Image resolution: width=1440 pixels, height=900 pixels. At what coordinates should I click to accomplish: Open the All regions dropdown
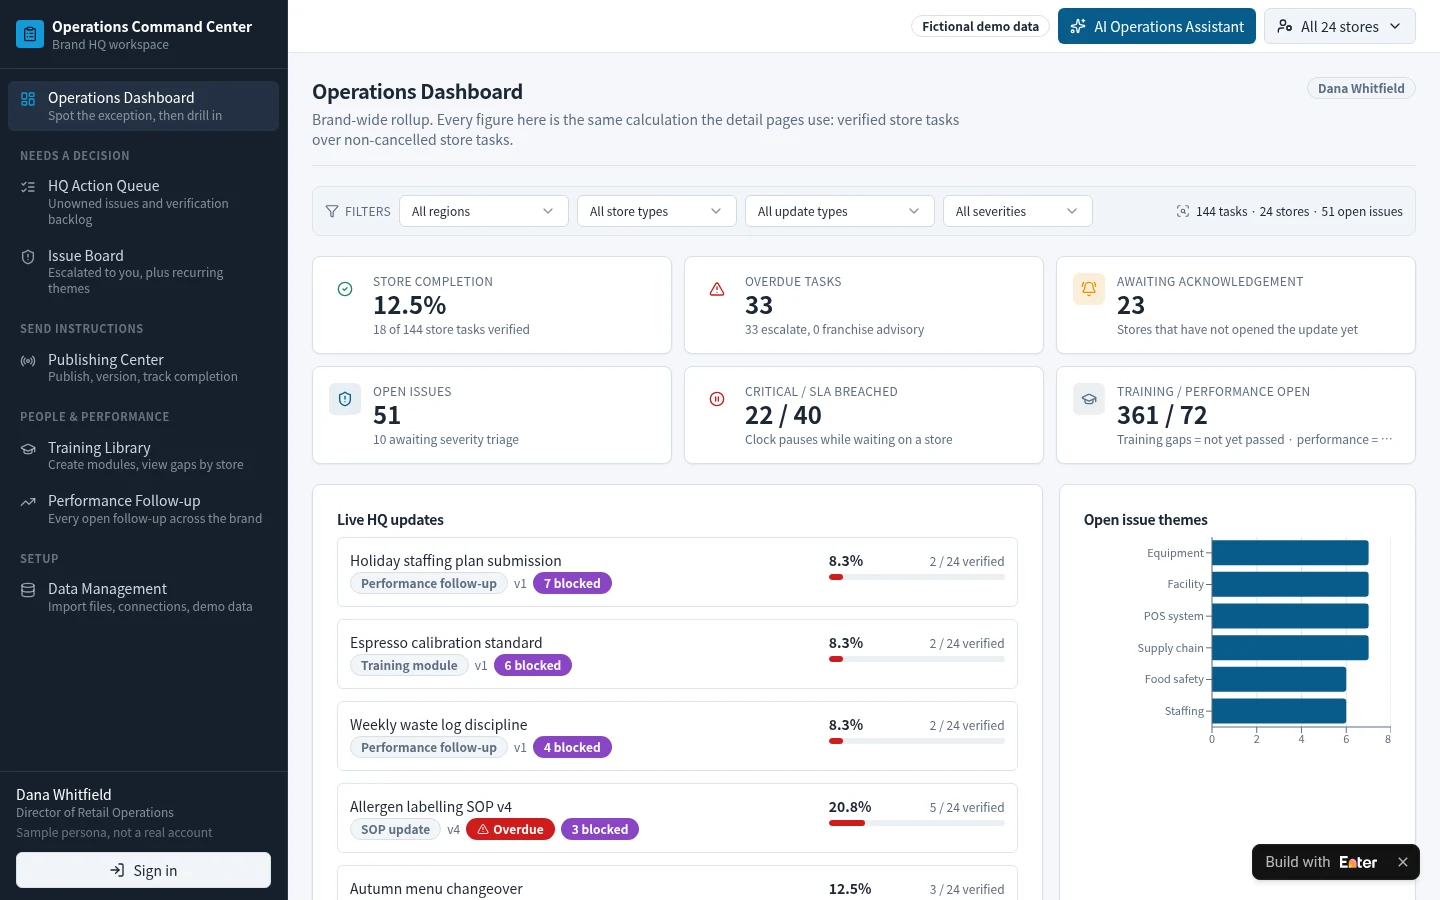click(484, 211)
